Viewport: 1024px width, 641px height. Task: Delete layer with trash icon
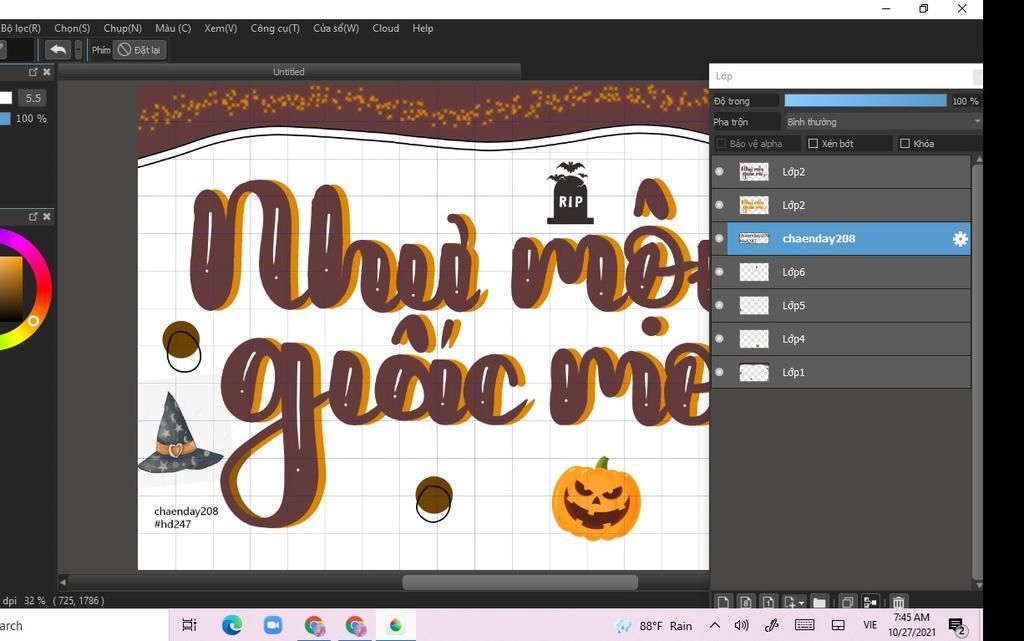pos(899,601)
